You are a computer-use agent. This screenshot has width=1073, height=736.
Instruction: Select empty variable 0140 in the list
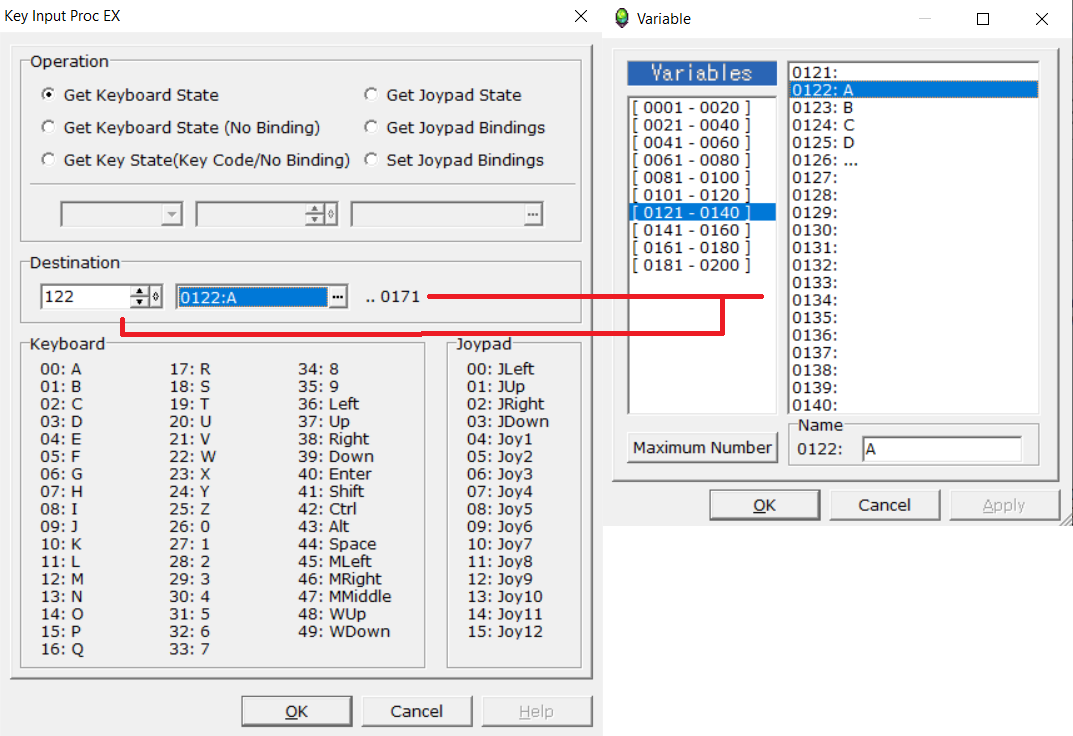[x=914, y=405]
